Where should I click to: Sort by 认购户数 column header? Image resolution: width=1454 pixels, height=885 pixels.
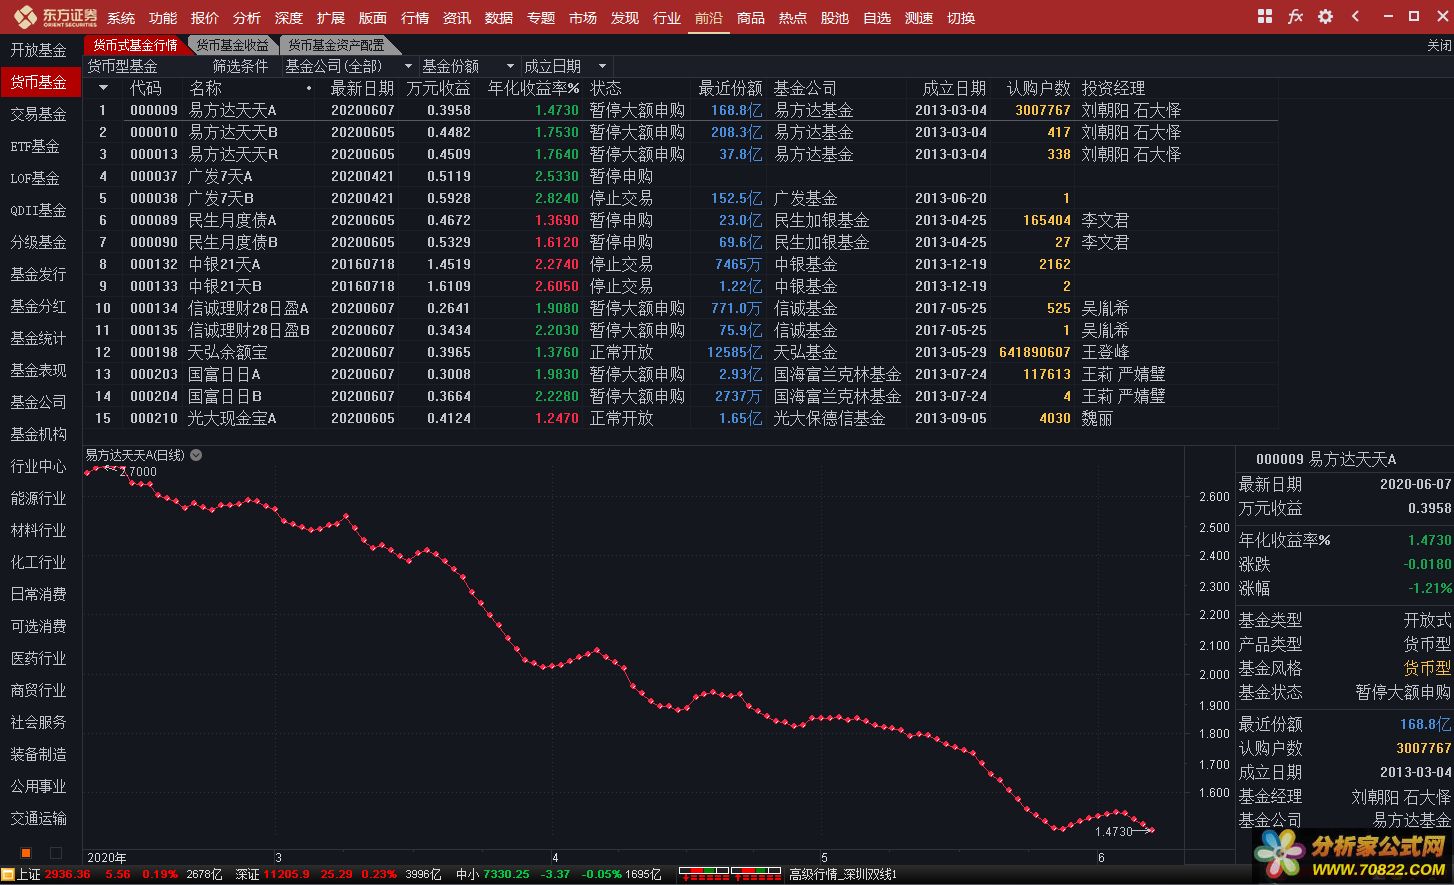point(1038,88)
